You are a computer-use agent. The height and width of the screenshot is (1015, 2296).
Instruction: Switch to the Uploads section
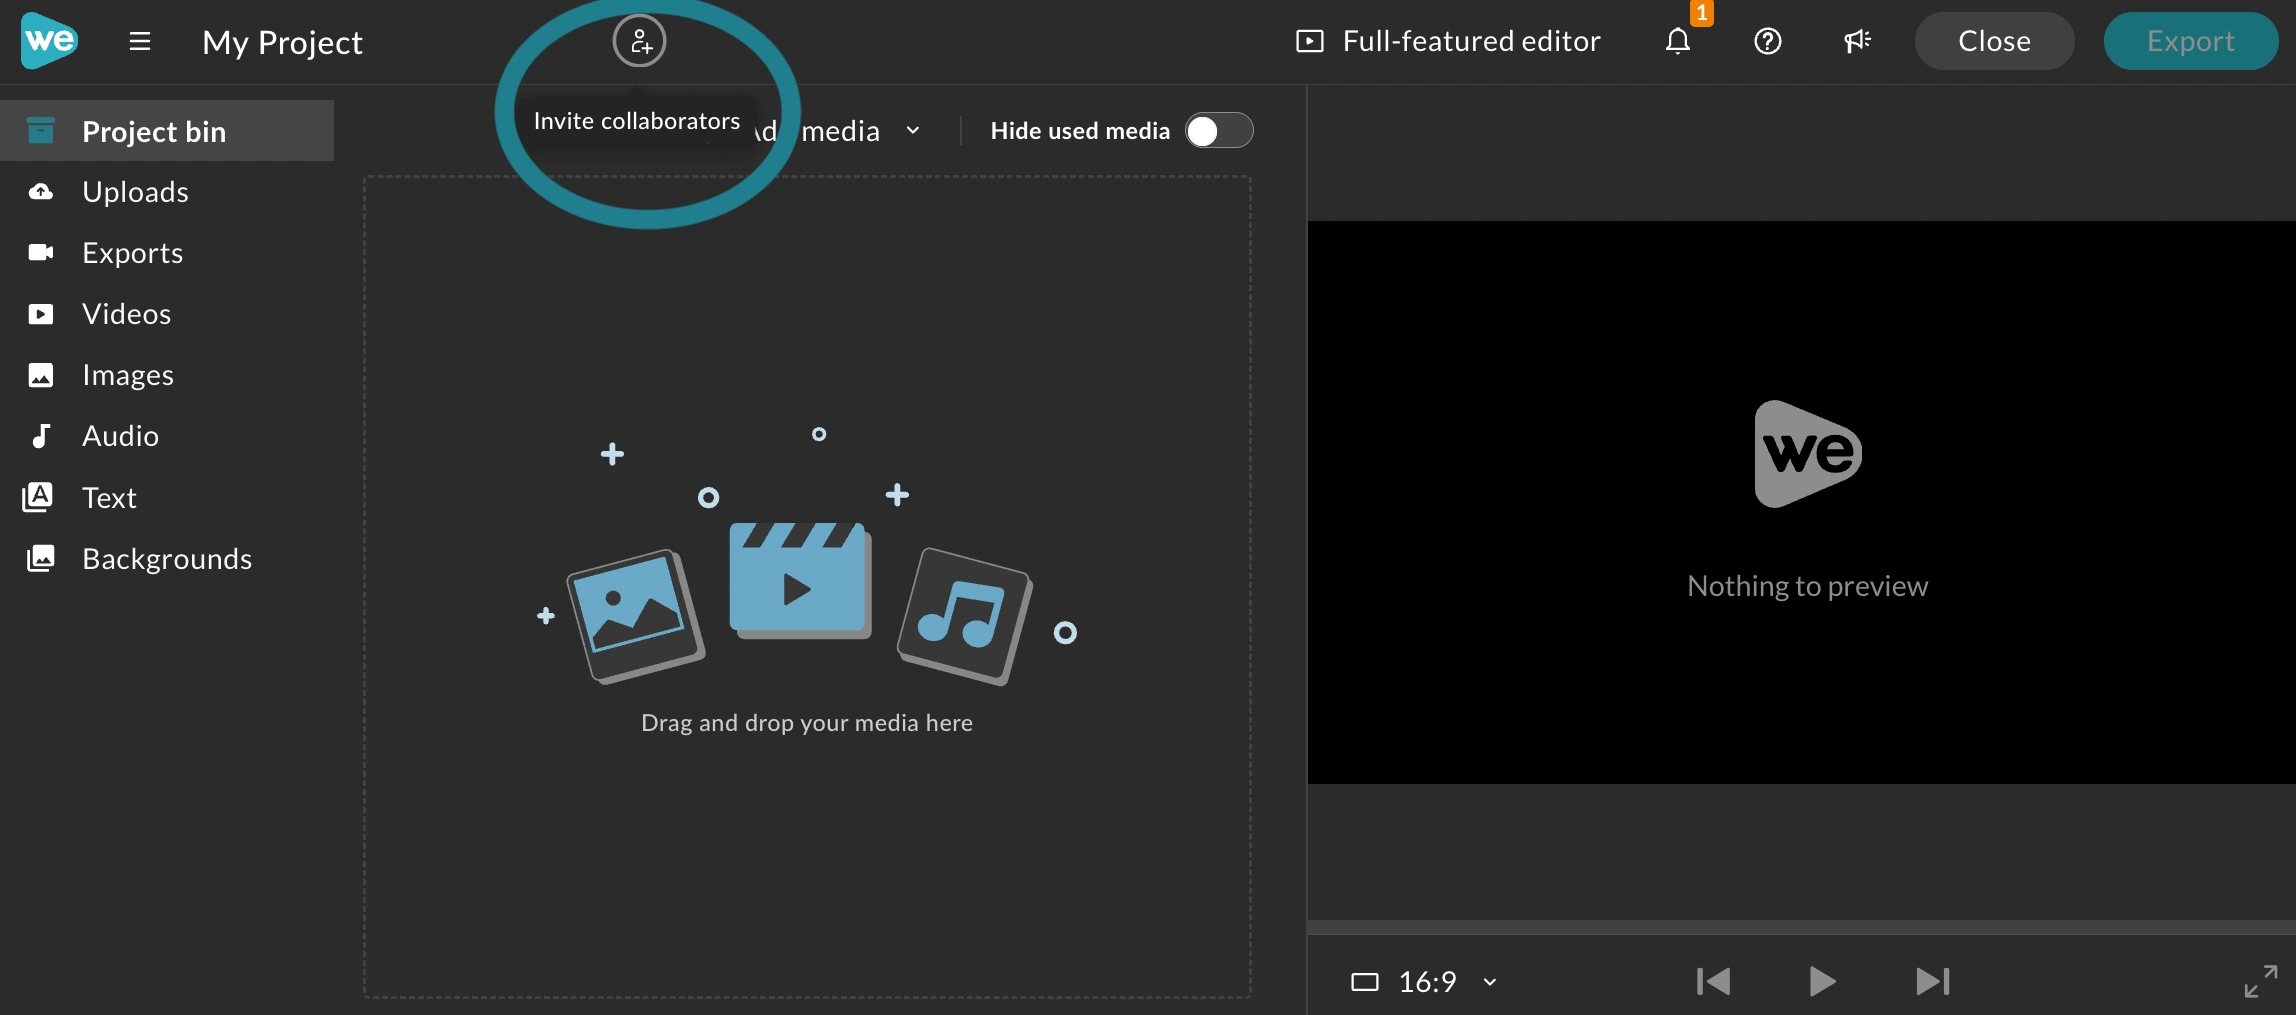[x=167, y=192]
